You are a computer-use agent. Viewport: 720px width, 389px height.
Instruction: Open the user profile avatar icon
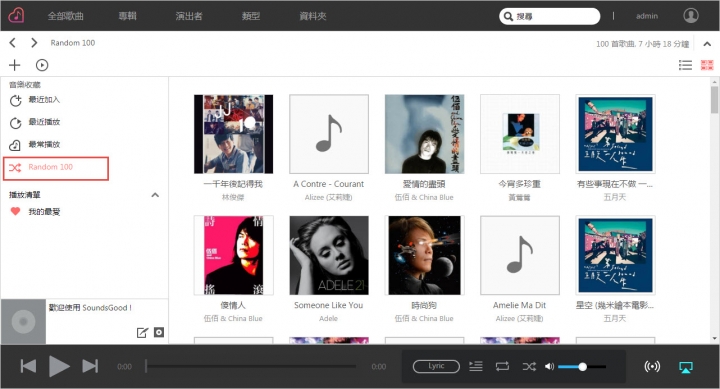tap(691, 16)
